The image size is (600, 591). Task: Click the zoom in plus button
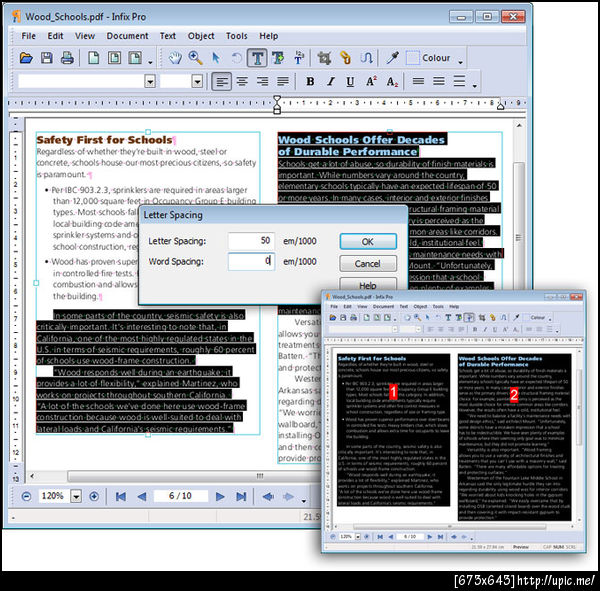pyautogui.click(x=94, y=496)
